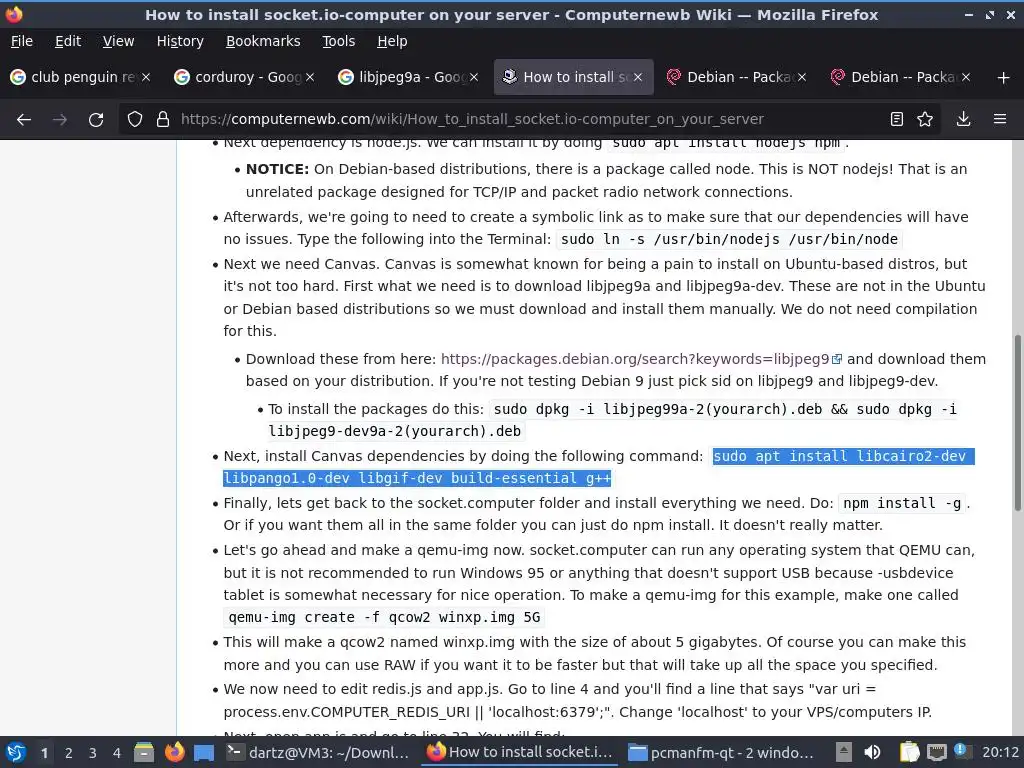The height and width of the screenshot is (768, 1024).
Task: Open the Firefox hamburger application menu
Action: point(1000,120)
